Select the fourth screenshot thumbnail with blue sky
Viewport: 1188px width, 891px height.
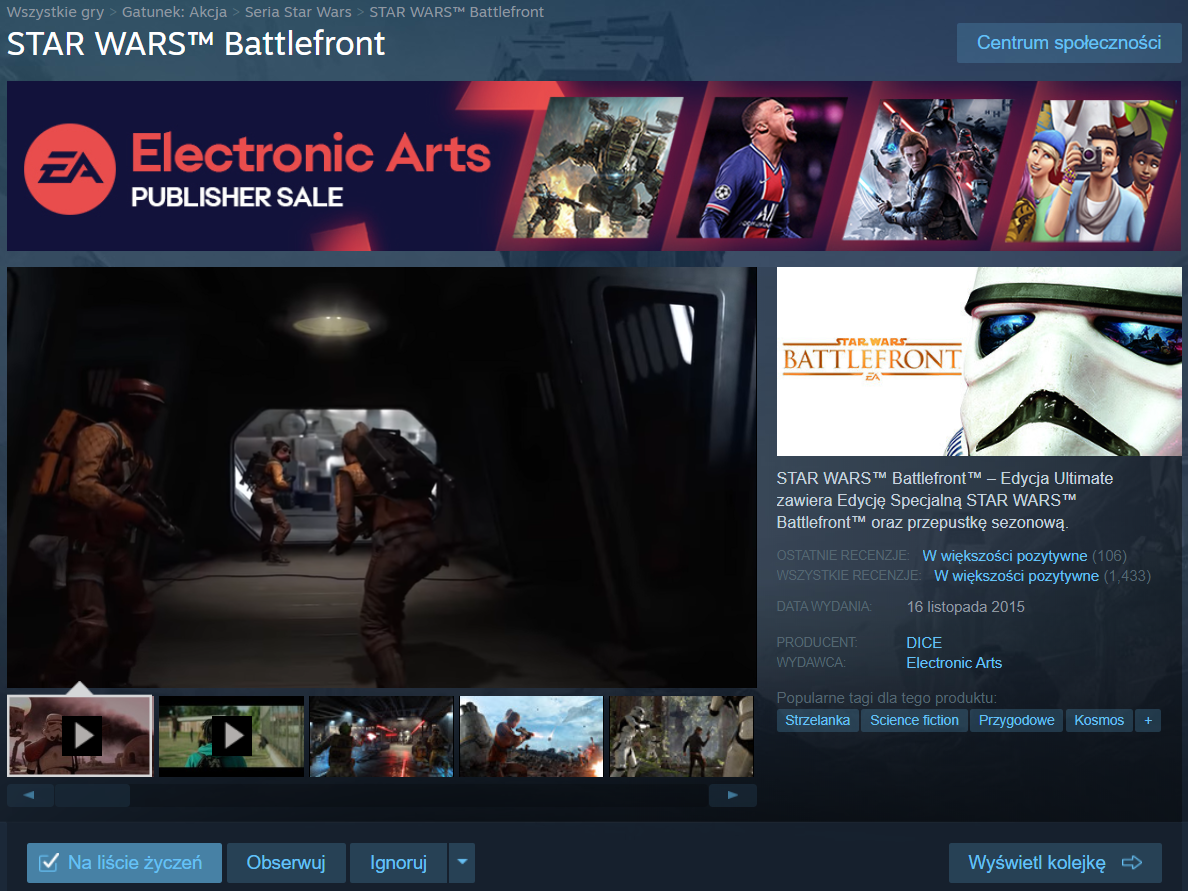pyautogui.click(x=531, y=736)
